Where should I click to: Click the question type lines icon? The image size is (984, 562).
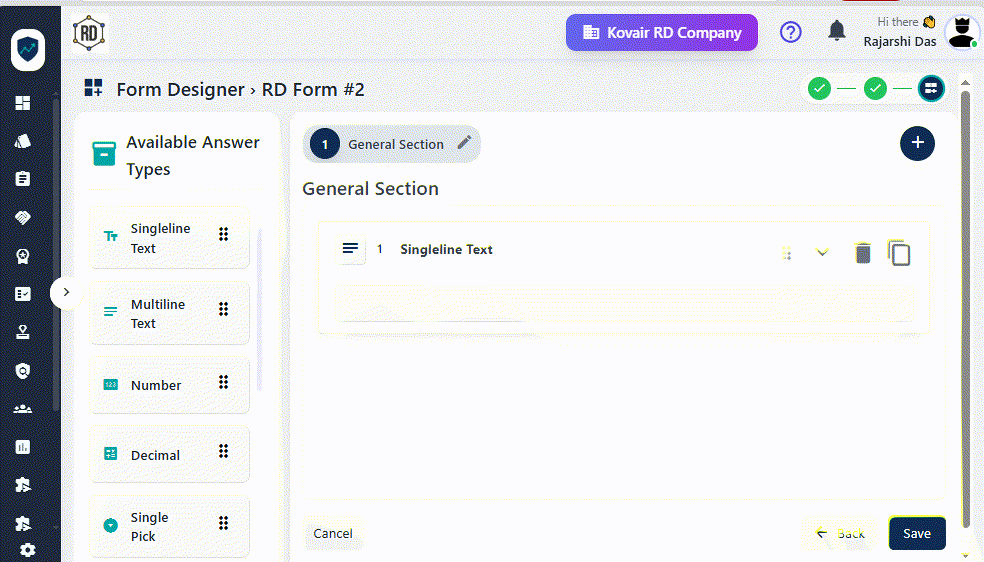350,249
